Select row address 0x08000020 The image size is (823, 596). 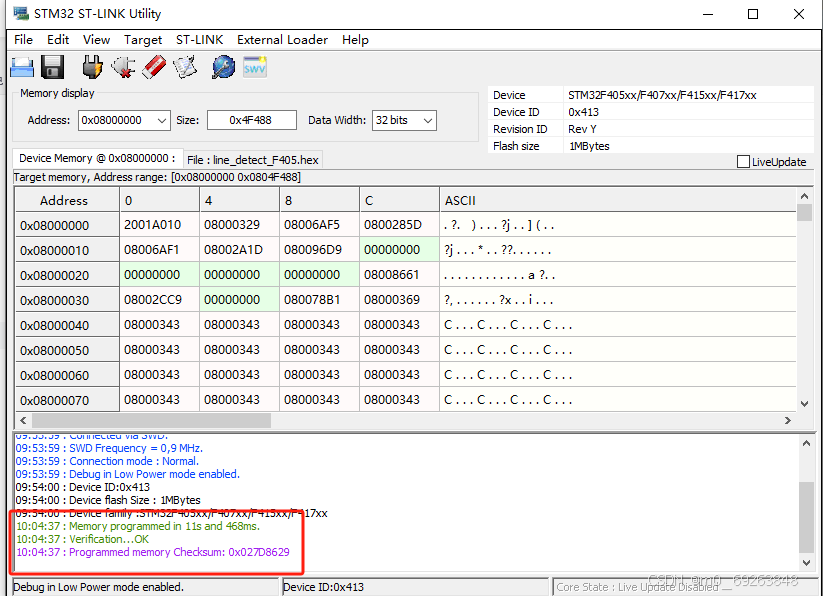pos(67,275)
